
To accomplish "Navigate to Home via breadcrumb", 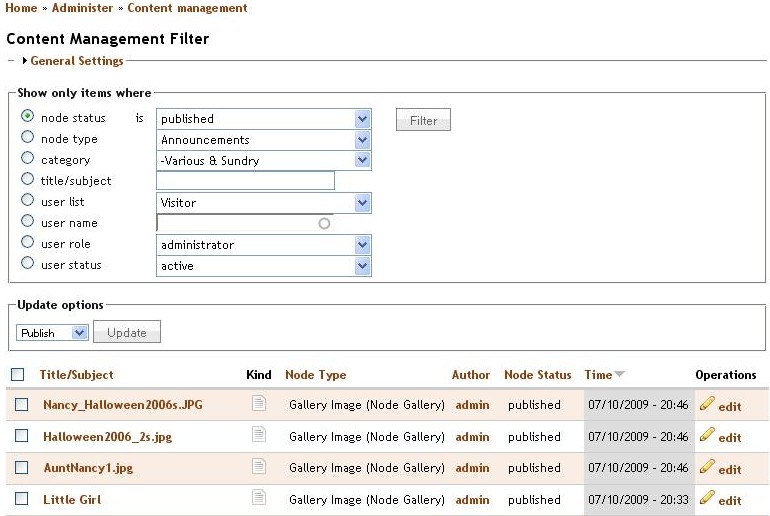I will coord(21,8).
